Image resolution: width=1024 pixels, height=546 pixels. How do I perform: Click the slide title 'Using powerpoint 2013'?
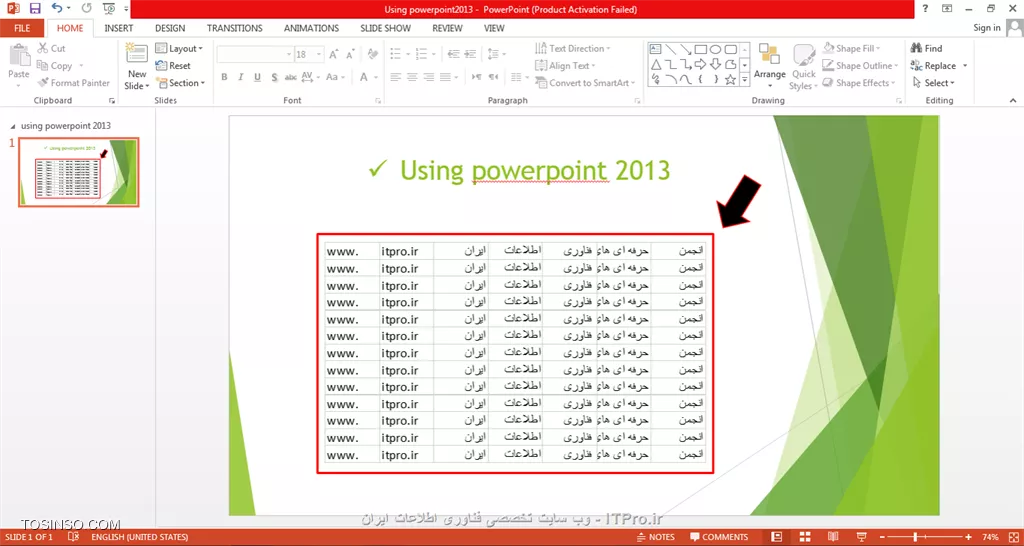pos(535,170)
